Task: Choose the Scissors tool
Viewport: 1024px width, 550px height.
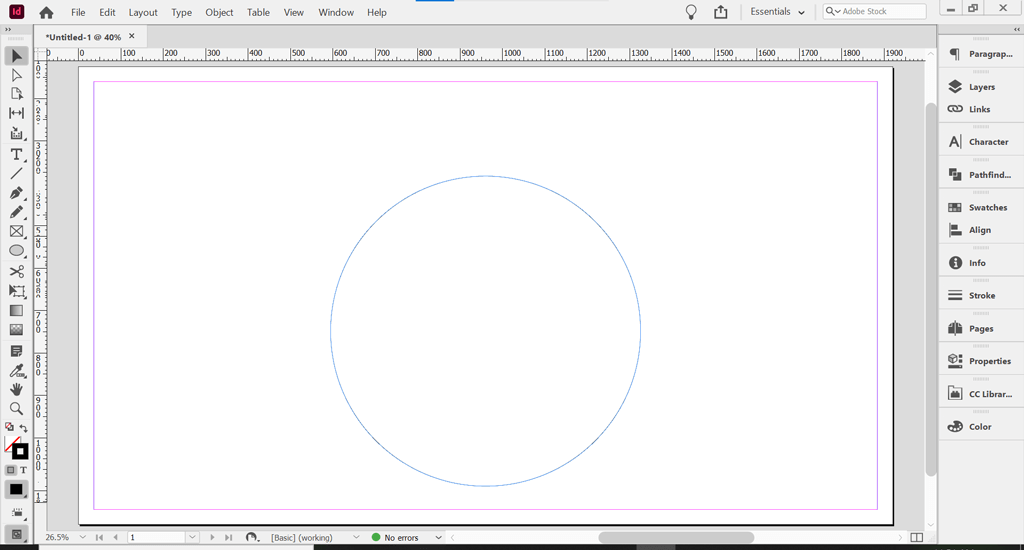Action: tap(16, 271)
